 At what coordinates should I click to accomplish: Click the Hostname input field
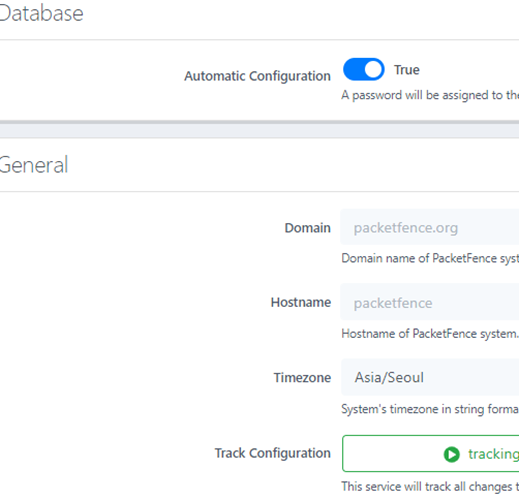click(x=430, y=302)
